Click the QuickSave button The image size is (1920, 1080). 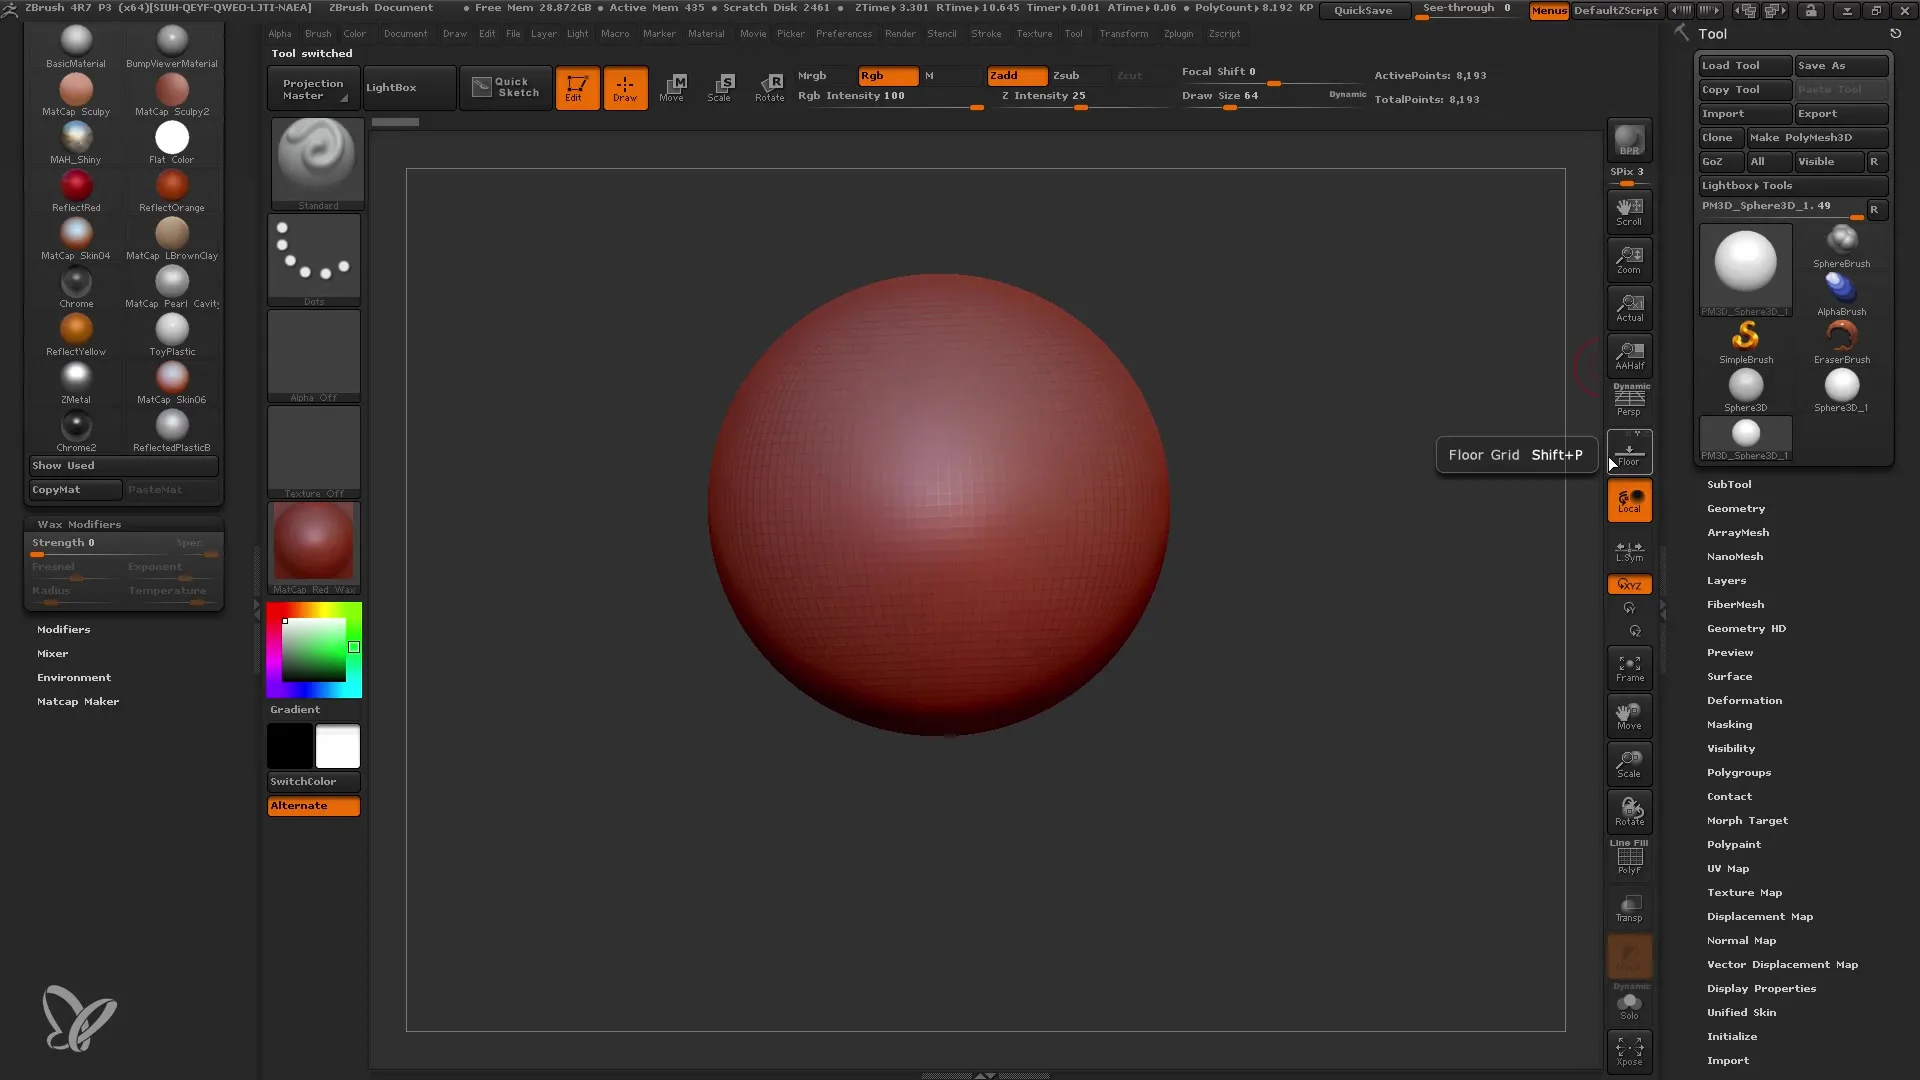pos(1364,11)
